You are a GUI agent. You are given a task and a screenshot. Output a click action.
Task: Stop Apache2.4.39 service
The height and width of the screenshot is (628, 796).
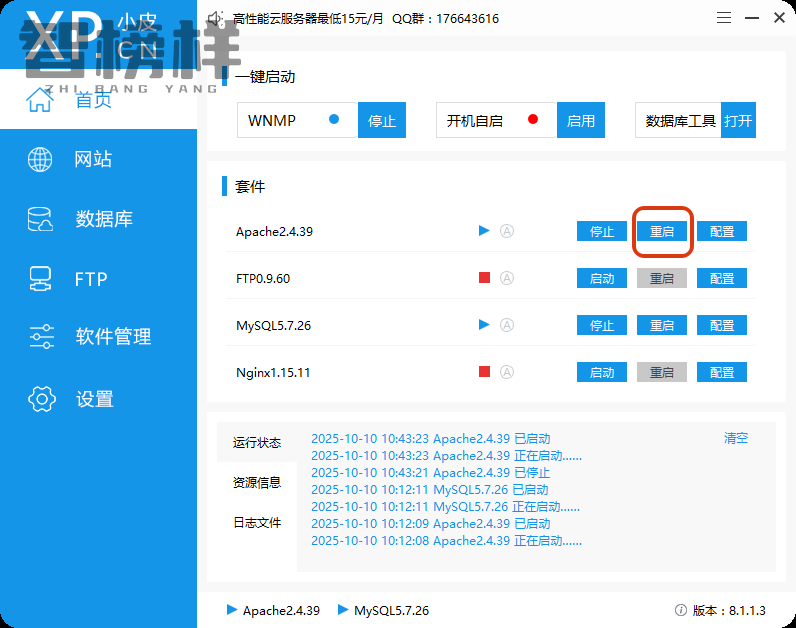[x=602, y=232]
